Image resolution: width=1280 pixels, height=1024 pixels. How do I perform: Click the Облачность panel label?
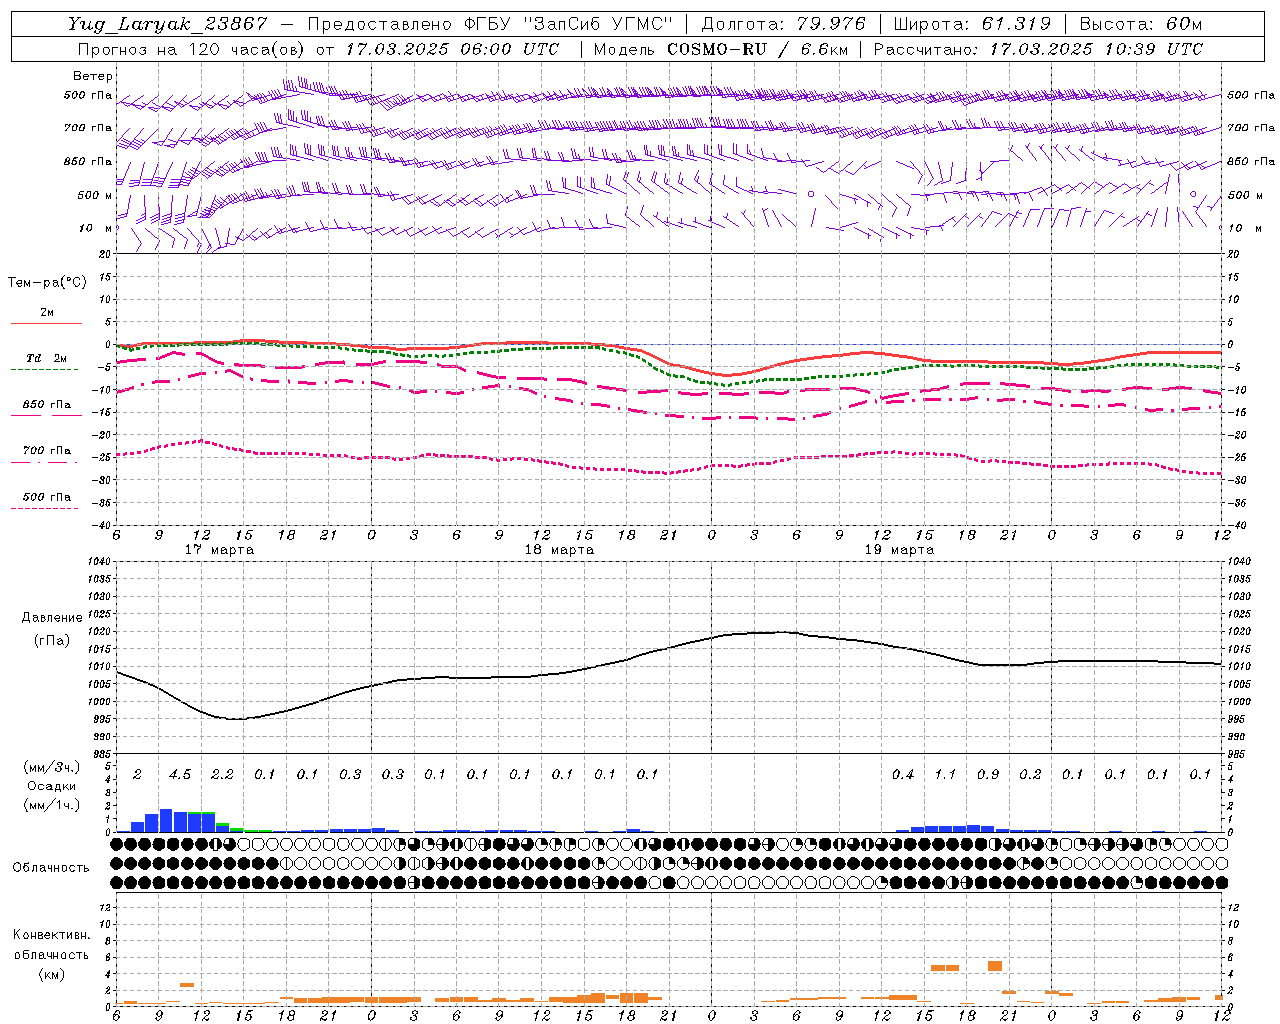[51, 868]
